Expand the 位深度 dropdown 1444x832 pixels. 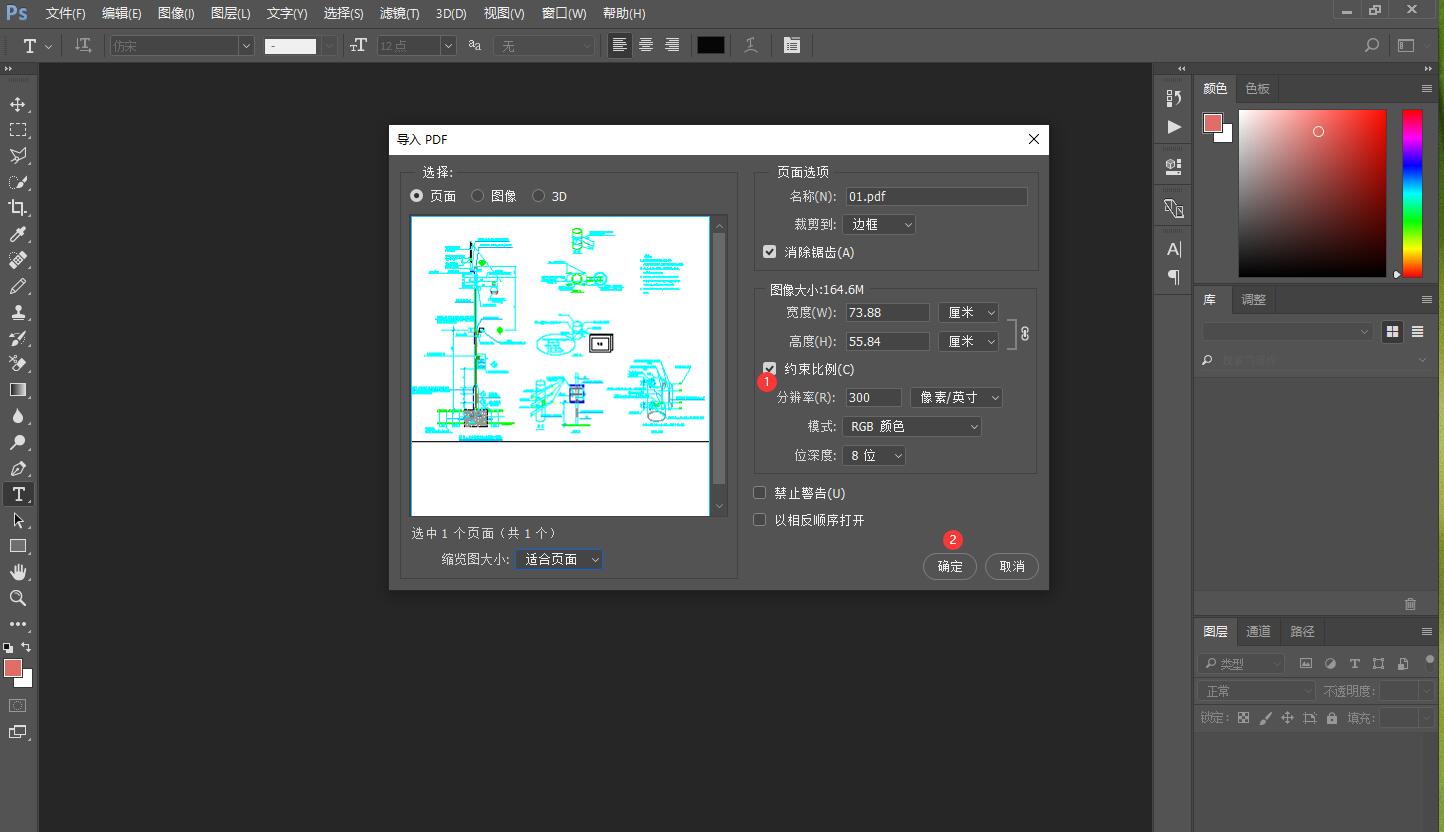click(x=875, y=455)
